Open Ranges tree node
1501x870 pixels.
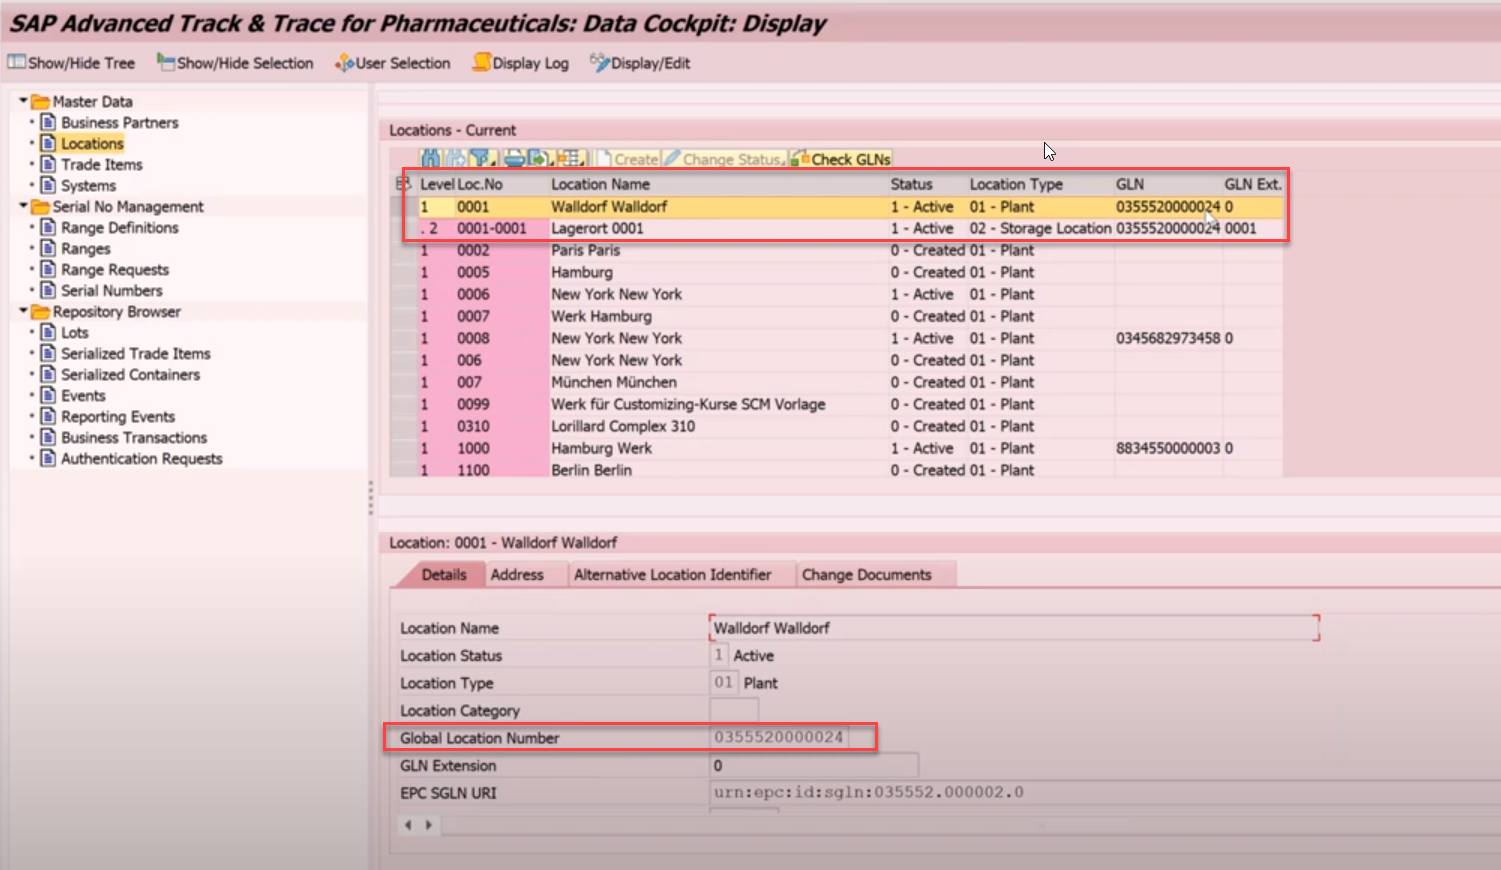click(85, 248)
